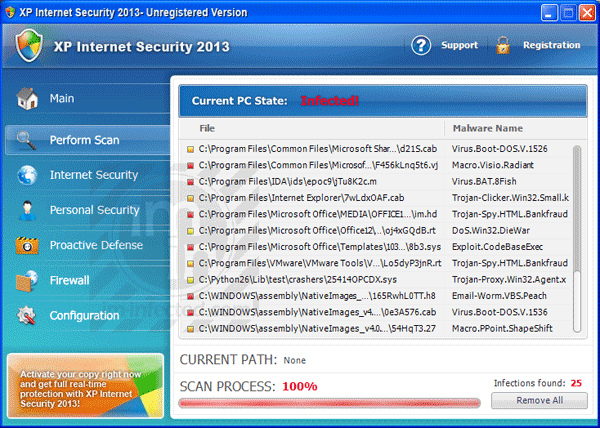This screenshot has width=600, height=428.
Task: Click red threat icon of 165RwhL0TT.h8 row
Action: tap(190, 296)
